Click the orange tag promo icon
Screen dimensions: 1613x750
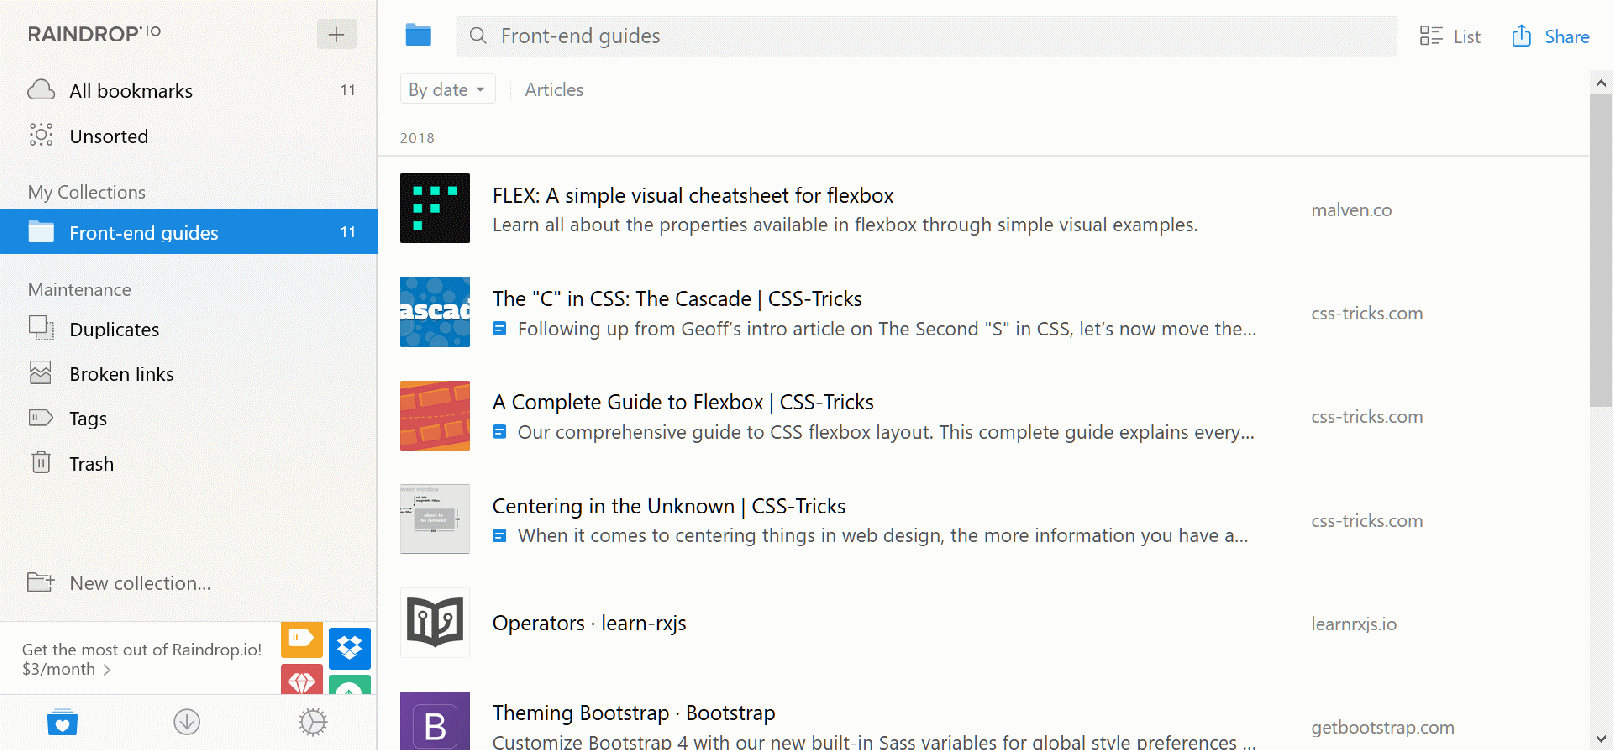pos(302,639)
